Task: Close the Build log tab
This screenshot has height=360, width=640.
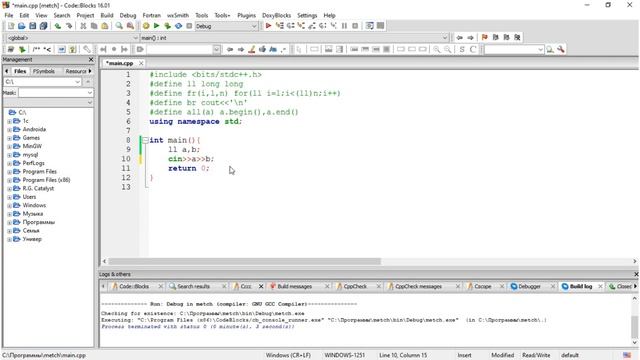Action: coord(600,287)
